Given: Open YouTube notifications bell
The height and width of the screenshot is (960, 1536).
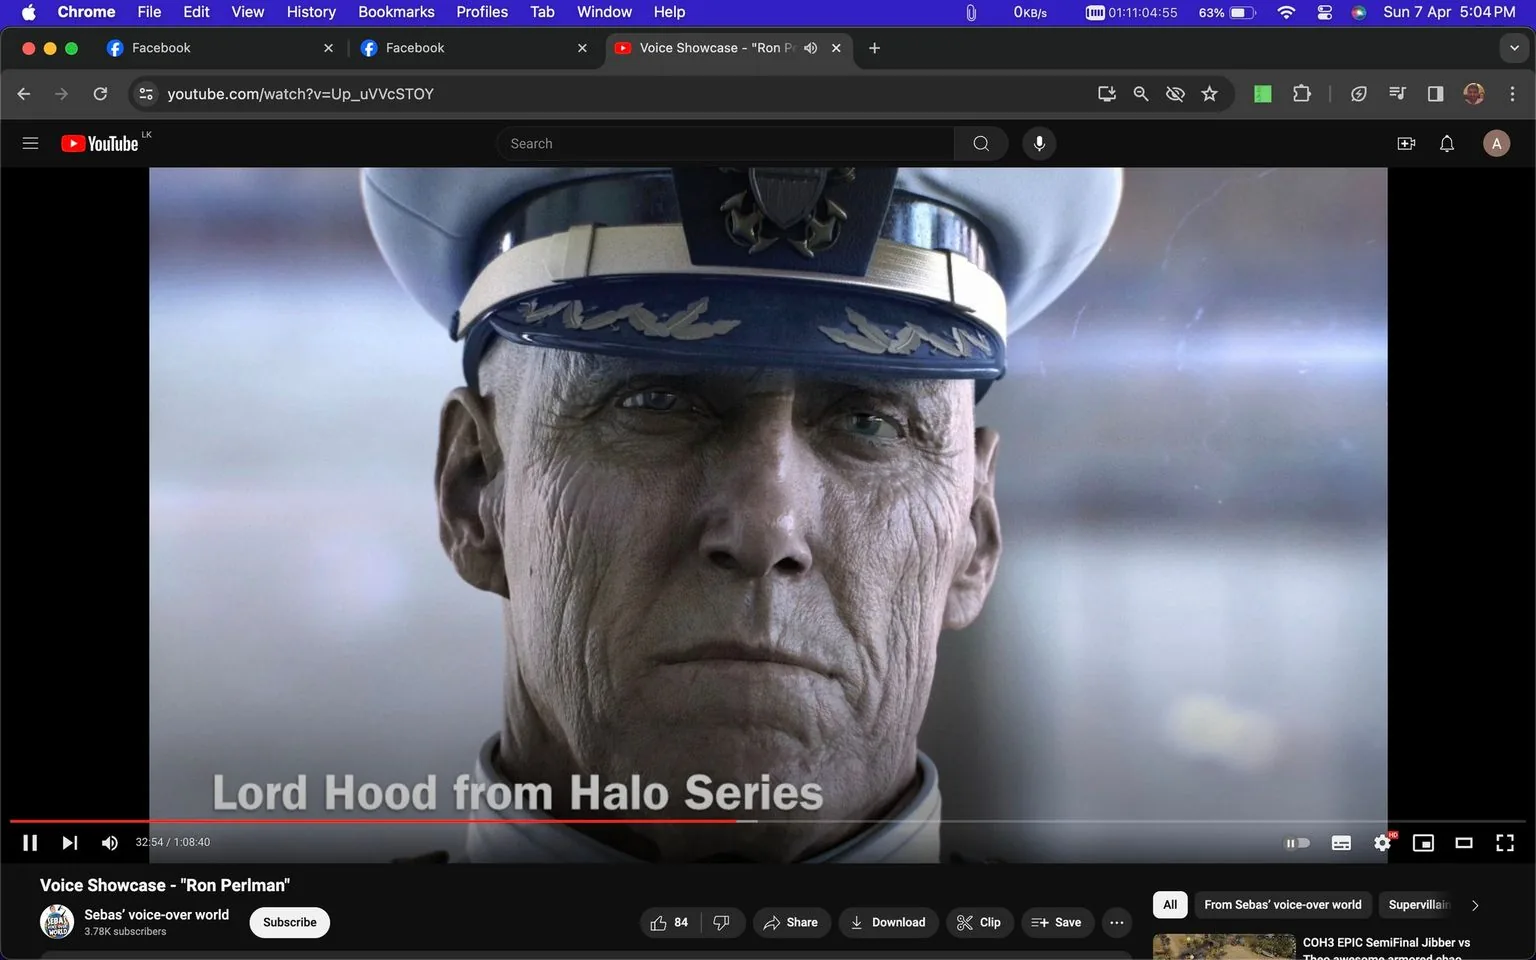Looking at the screenshot, I should (x=1446, y=143).
